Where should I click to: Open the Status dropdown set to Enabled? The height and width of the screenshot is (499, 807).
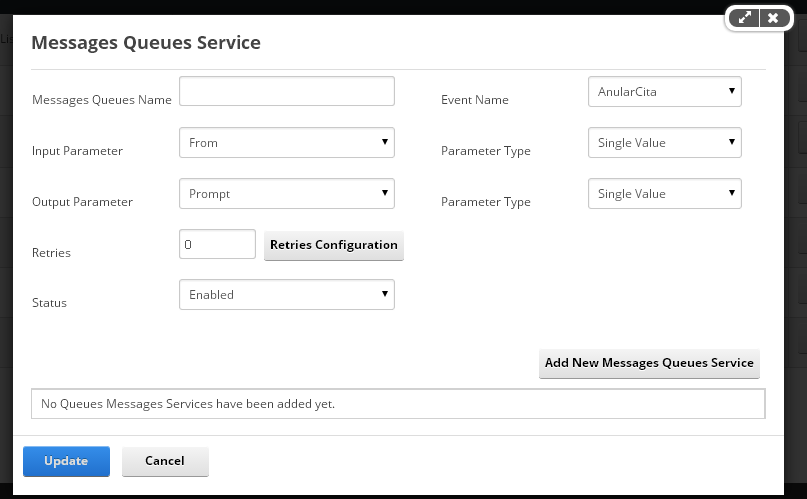point(287,294)
